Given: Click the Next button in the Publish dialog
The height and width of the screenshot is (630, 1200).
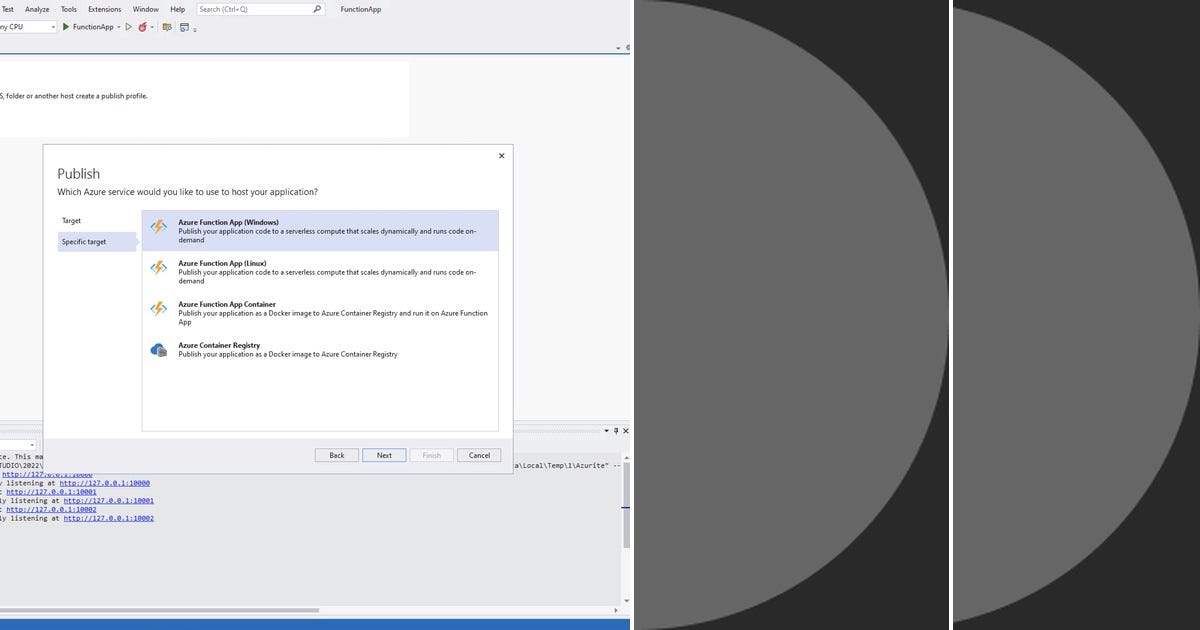Looking at the screenshot, I should [x=384, y=455].
